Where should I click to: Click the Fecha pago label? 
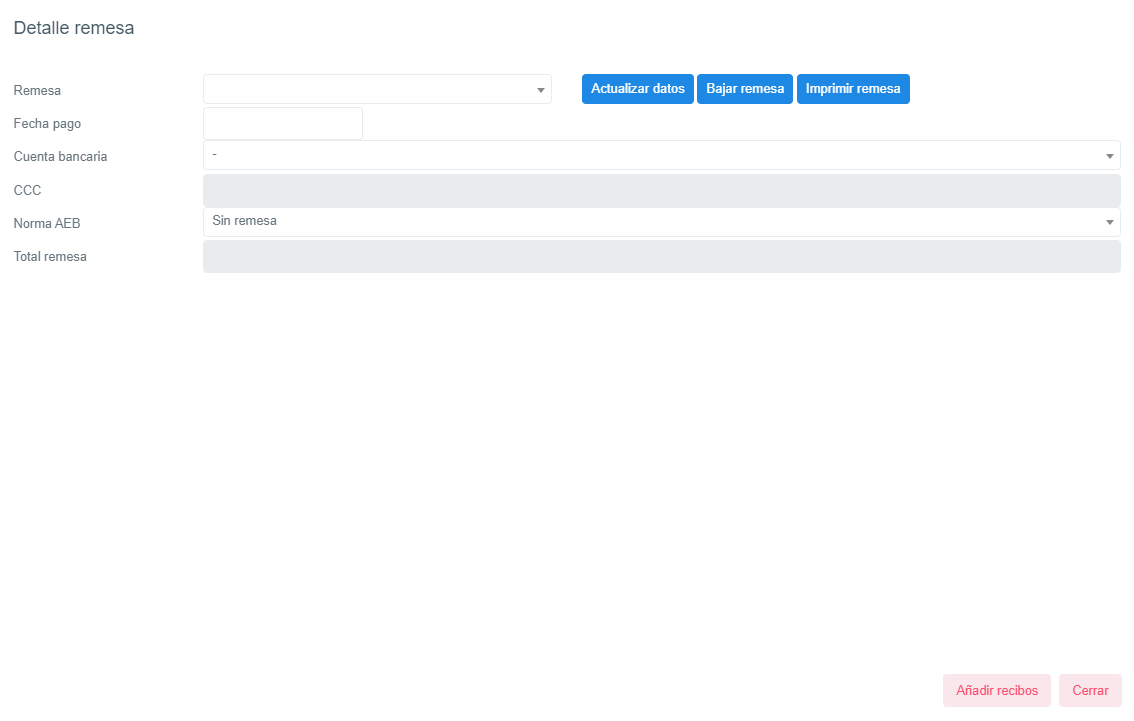47,124
